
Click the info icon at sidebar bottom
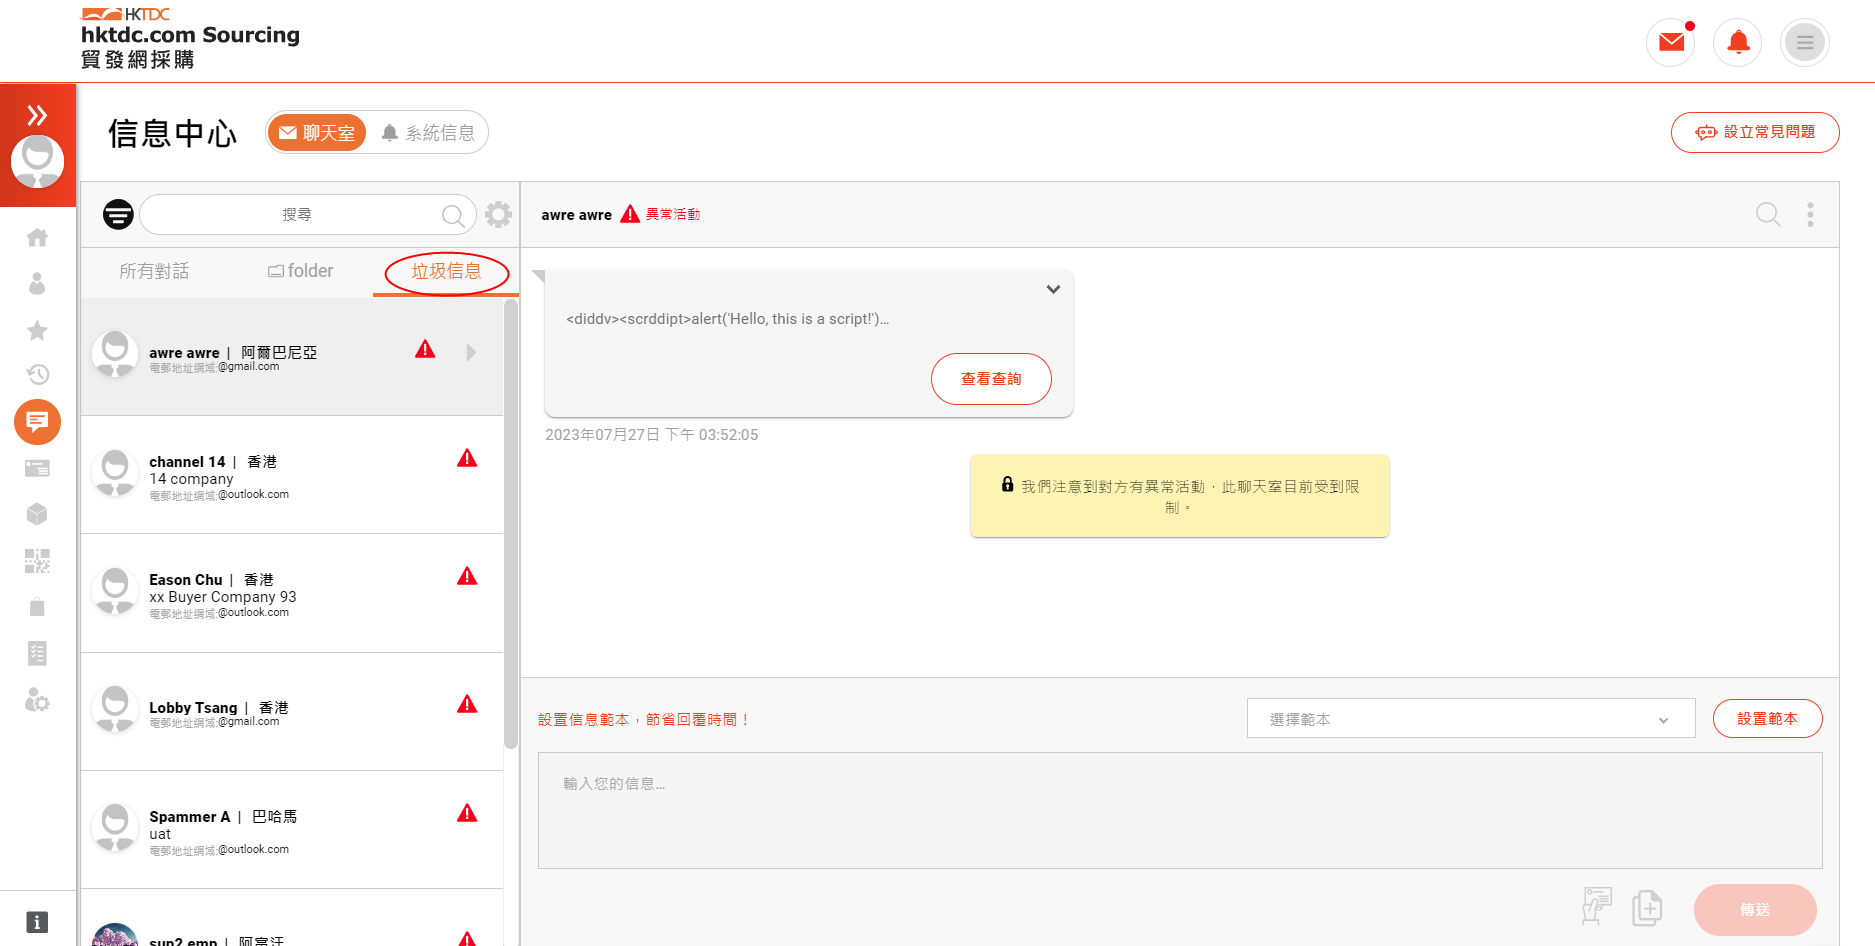point(37,922)
